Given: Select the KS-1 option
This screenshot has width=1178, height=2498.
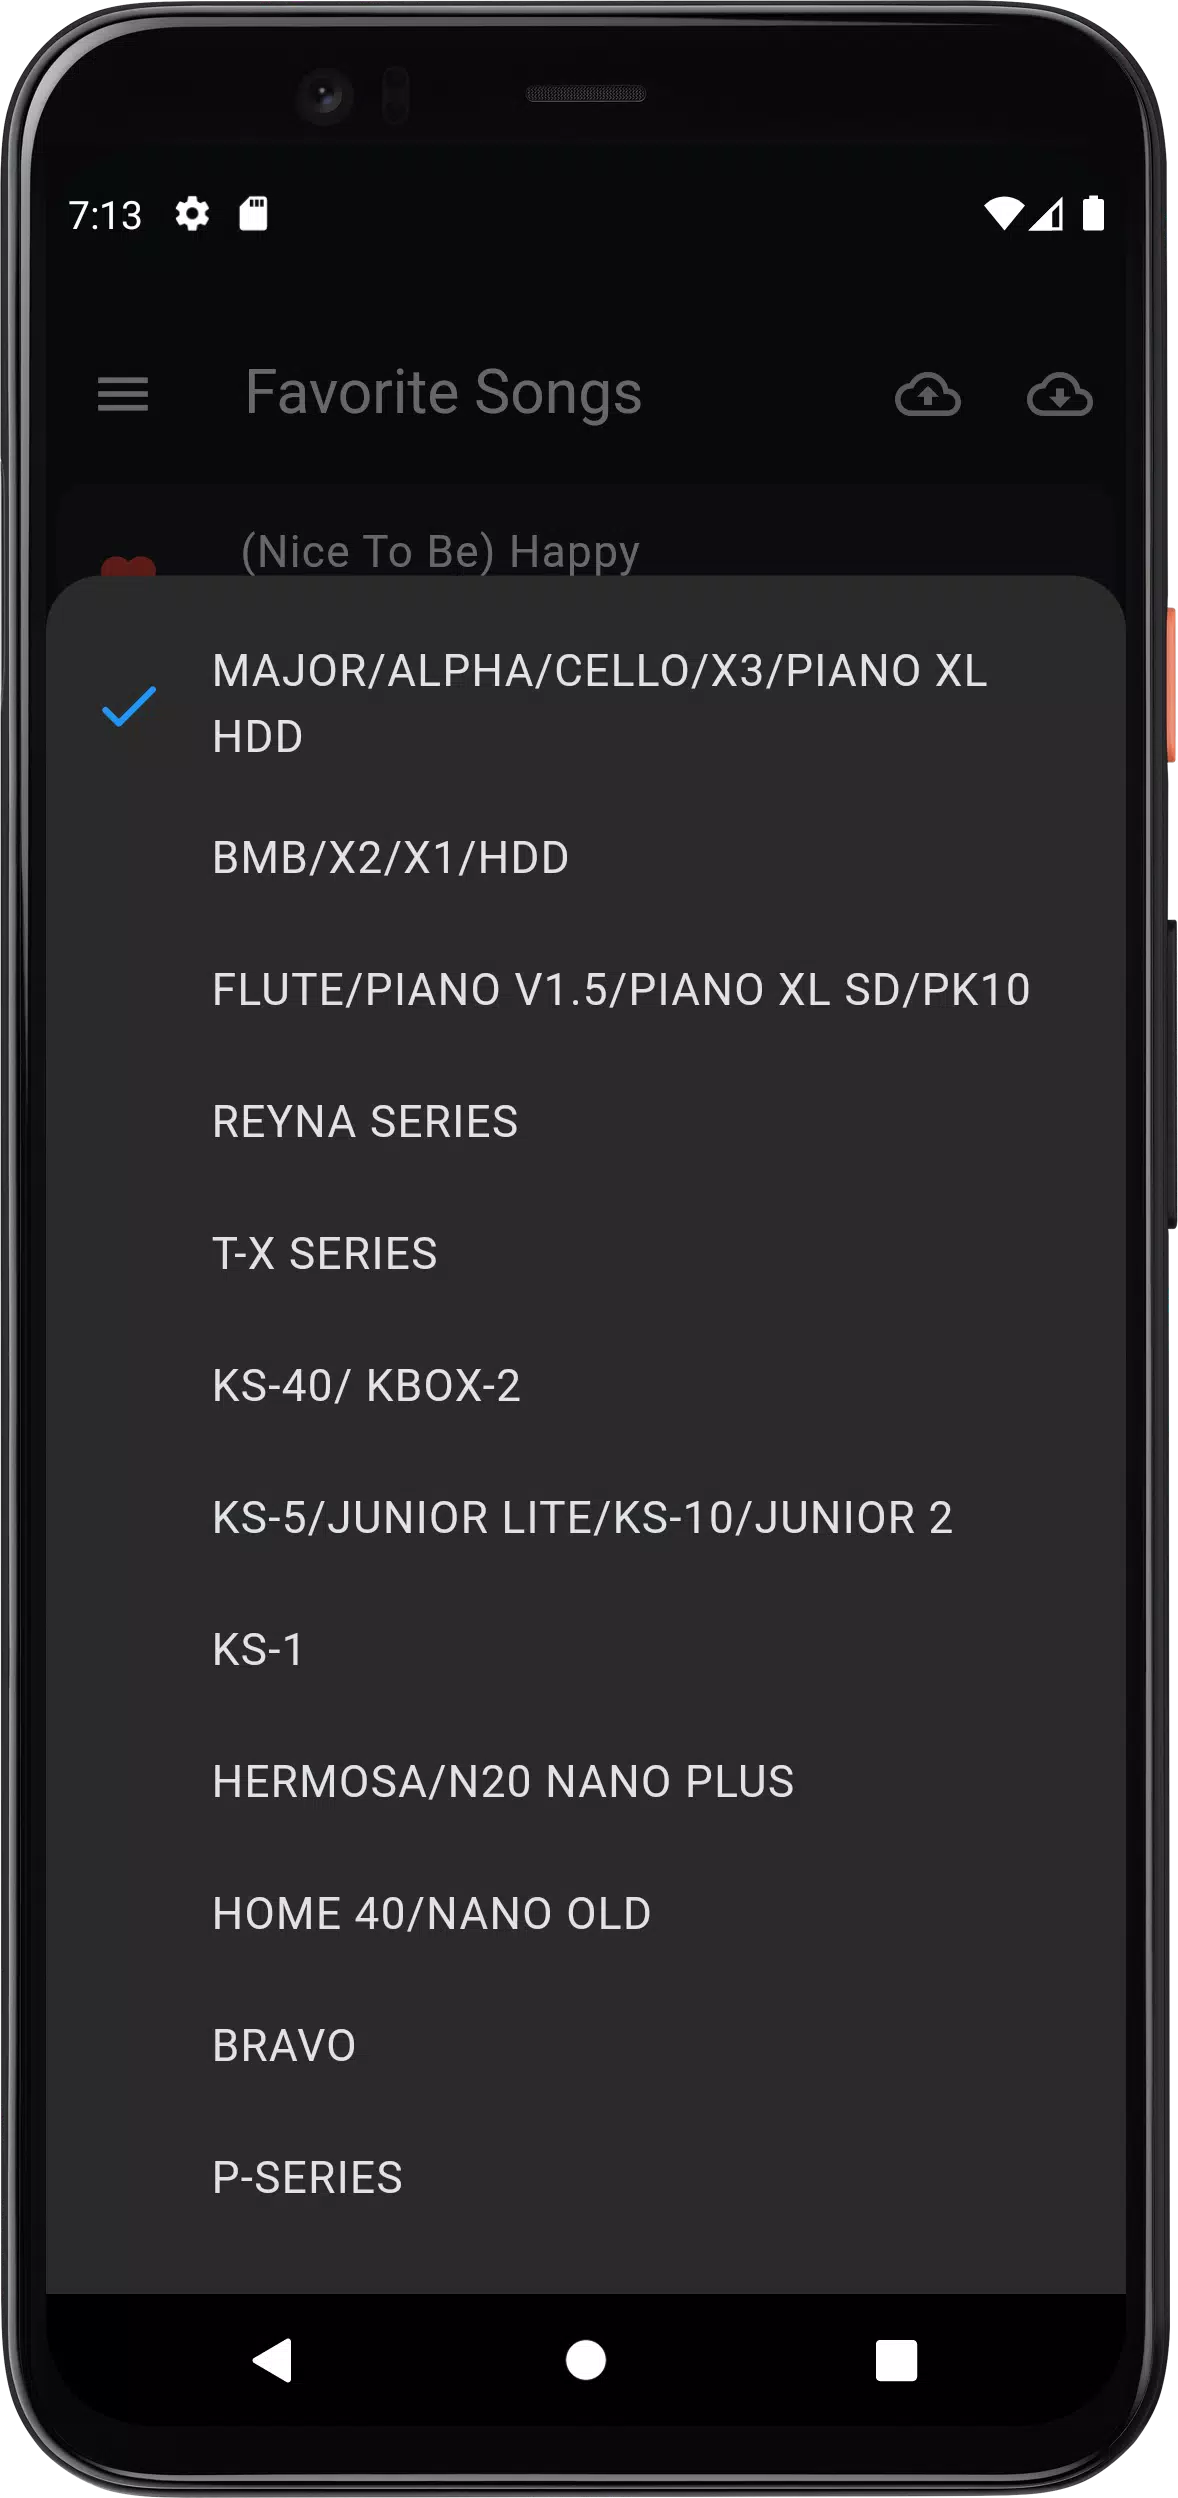Looking at the screenshot, I should pyautogui.click(x=586, y=1650).
